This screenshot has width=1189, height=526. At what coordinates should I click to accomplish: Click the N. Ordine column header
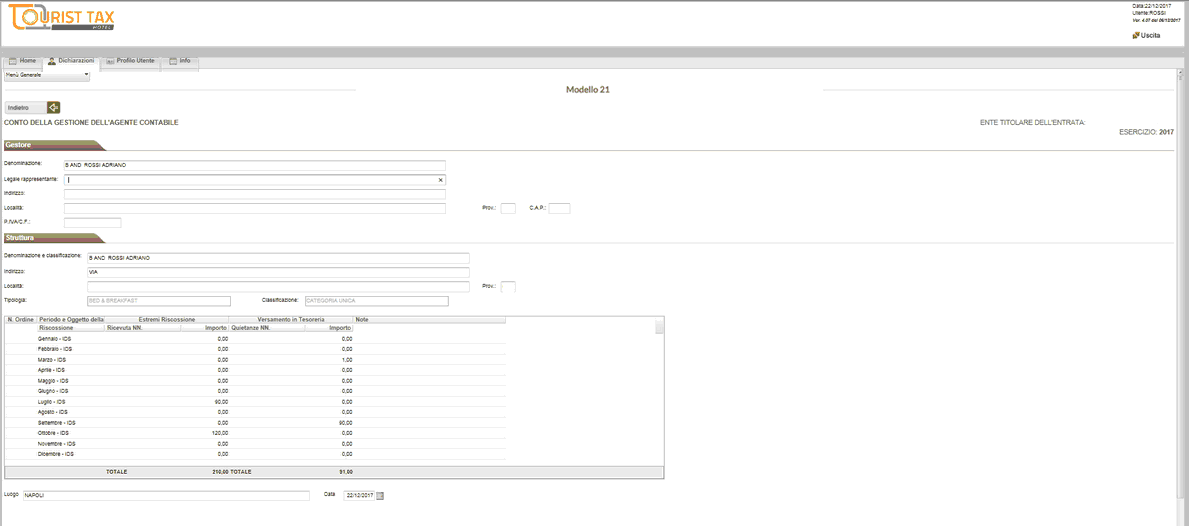[20, 320]
